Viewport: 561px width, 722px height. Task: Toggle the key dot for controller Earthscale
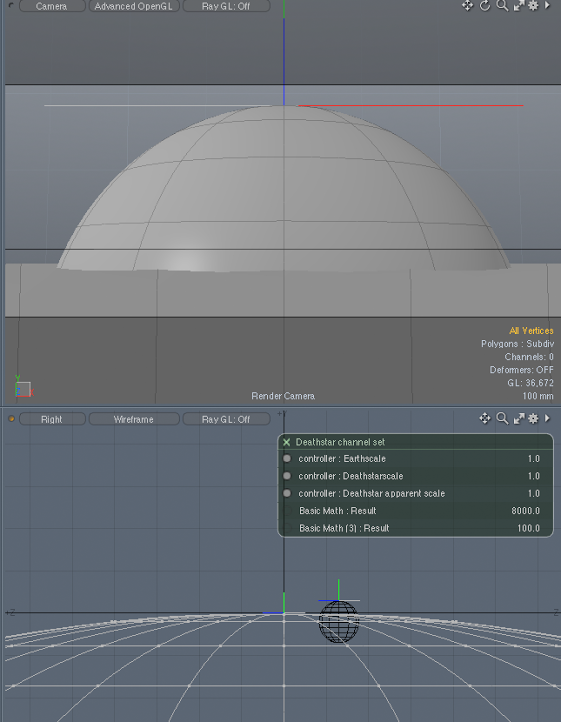pos(287,459)
